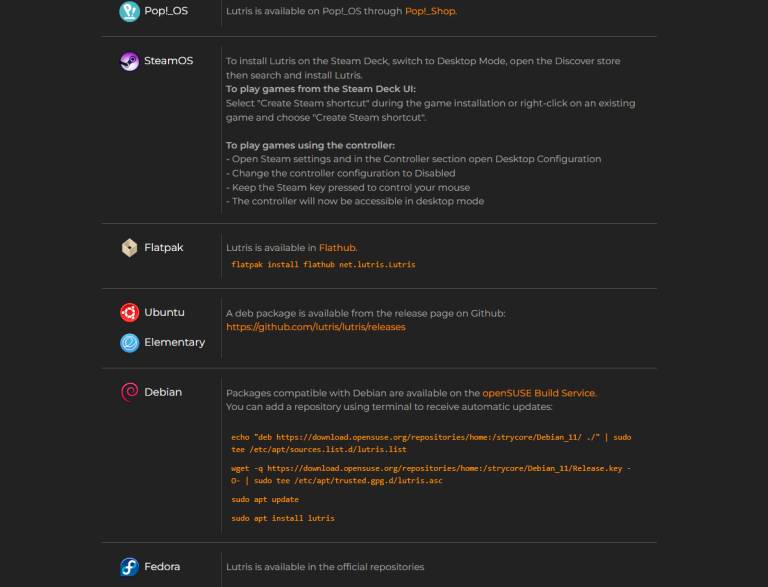Open the Pop!_Shop link
The image size is (768, 587).
pyautogui.click(x=430, y=11)
